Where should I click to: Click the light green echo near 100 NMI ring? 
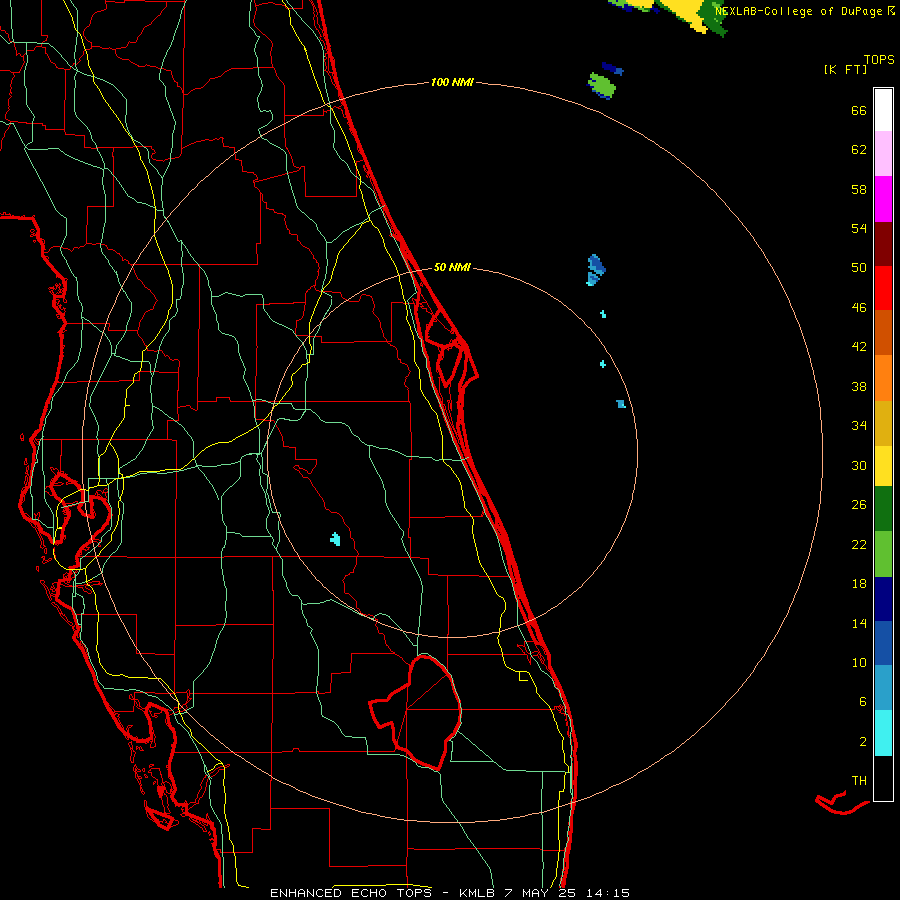point(602,84)
